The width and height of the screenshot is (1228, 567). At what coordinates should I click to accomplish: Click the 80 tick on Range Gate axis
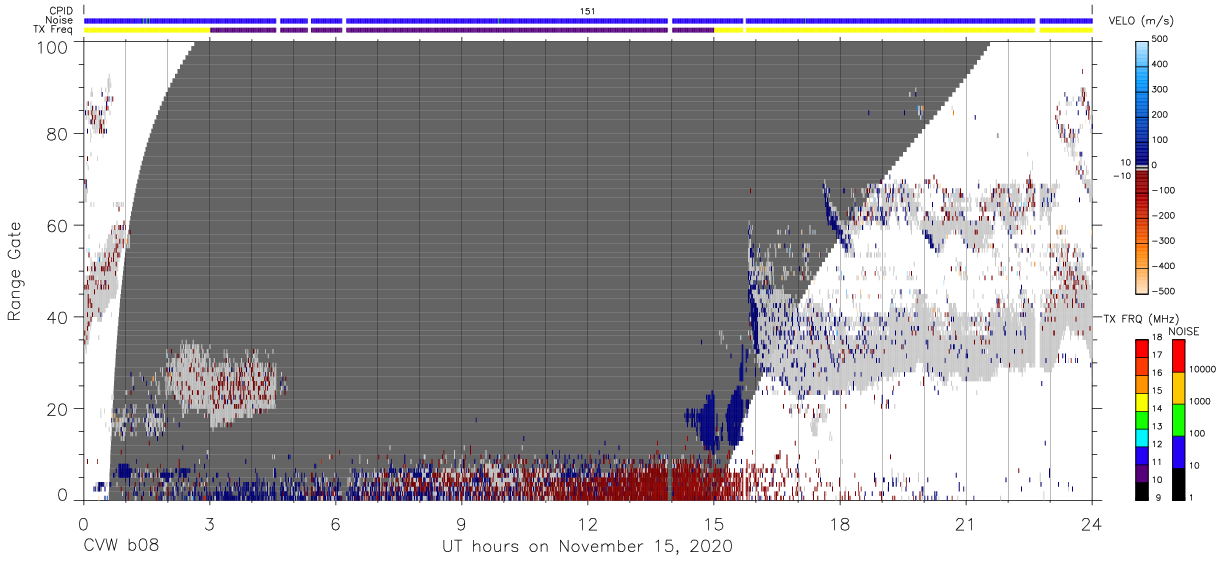click(x=59, y=134)
